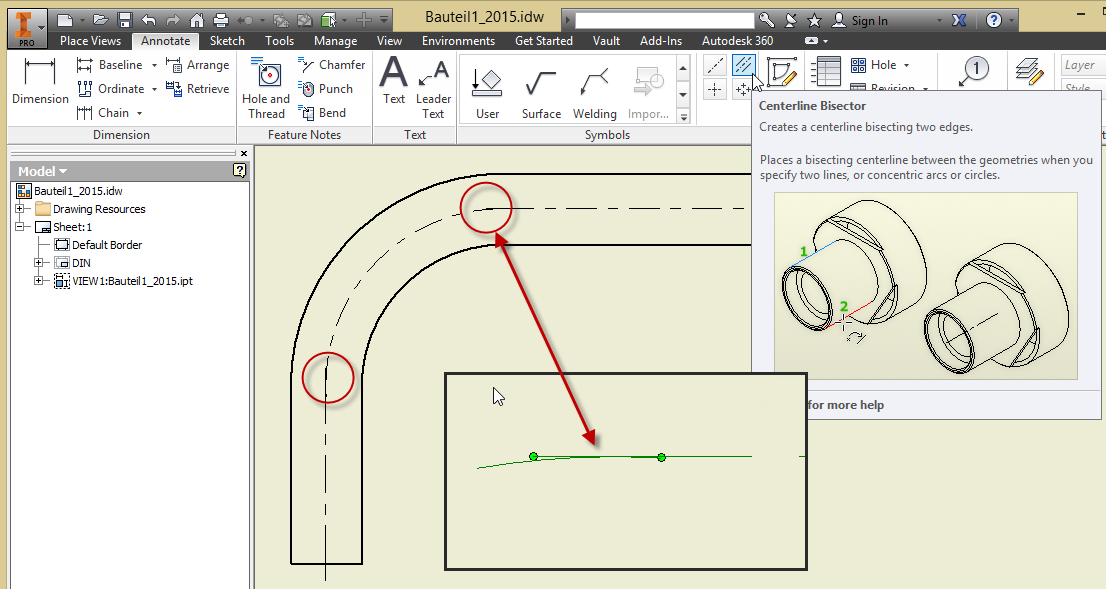Viewport: 1106px width, 589px height.
Task: Open the Sketch ribbon tab
Action: (x=227, y=41)
